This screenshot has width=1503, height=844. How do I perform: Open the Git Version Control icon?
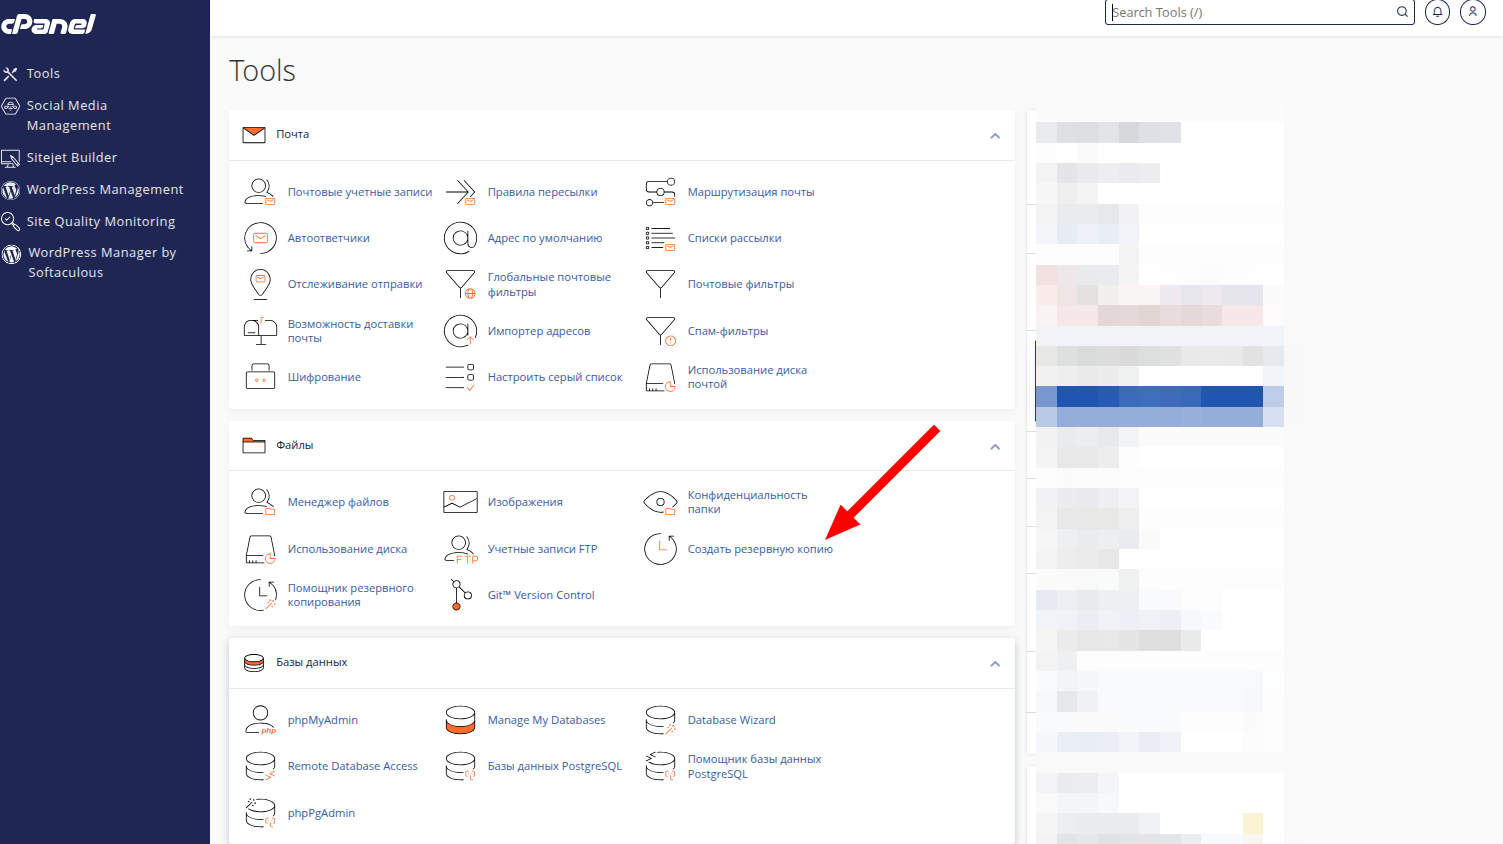(460, 595)
